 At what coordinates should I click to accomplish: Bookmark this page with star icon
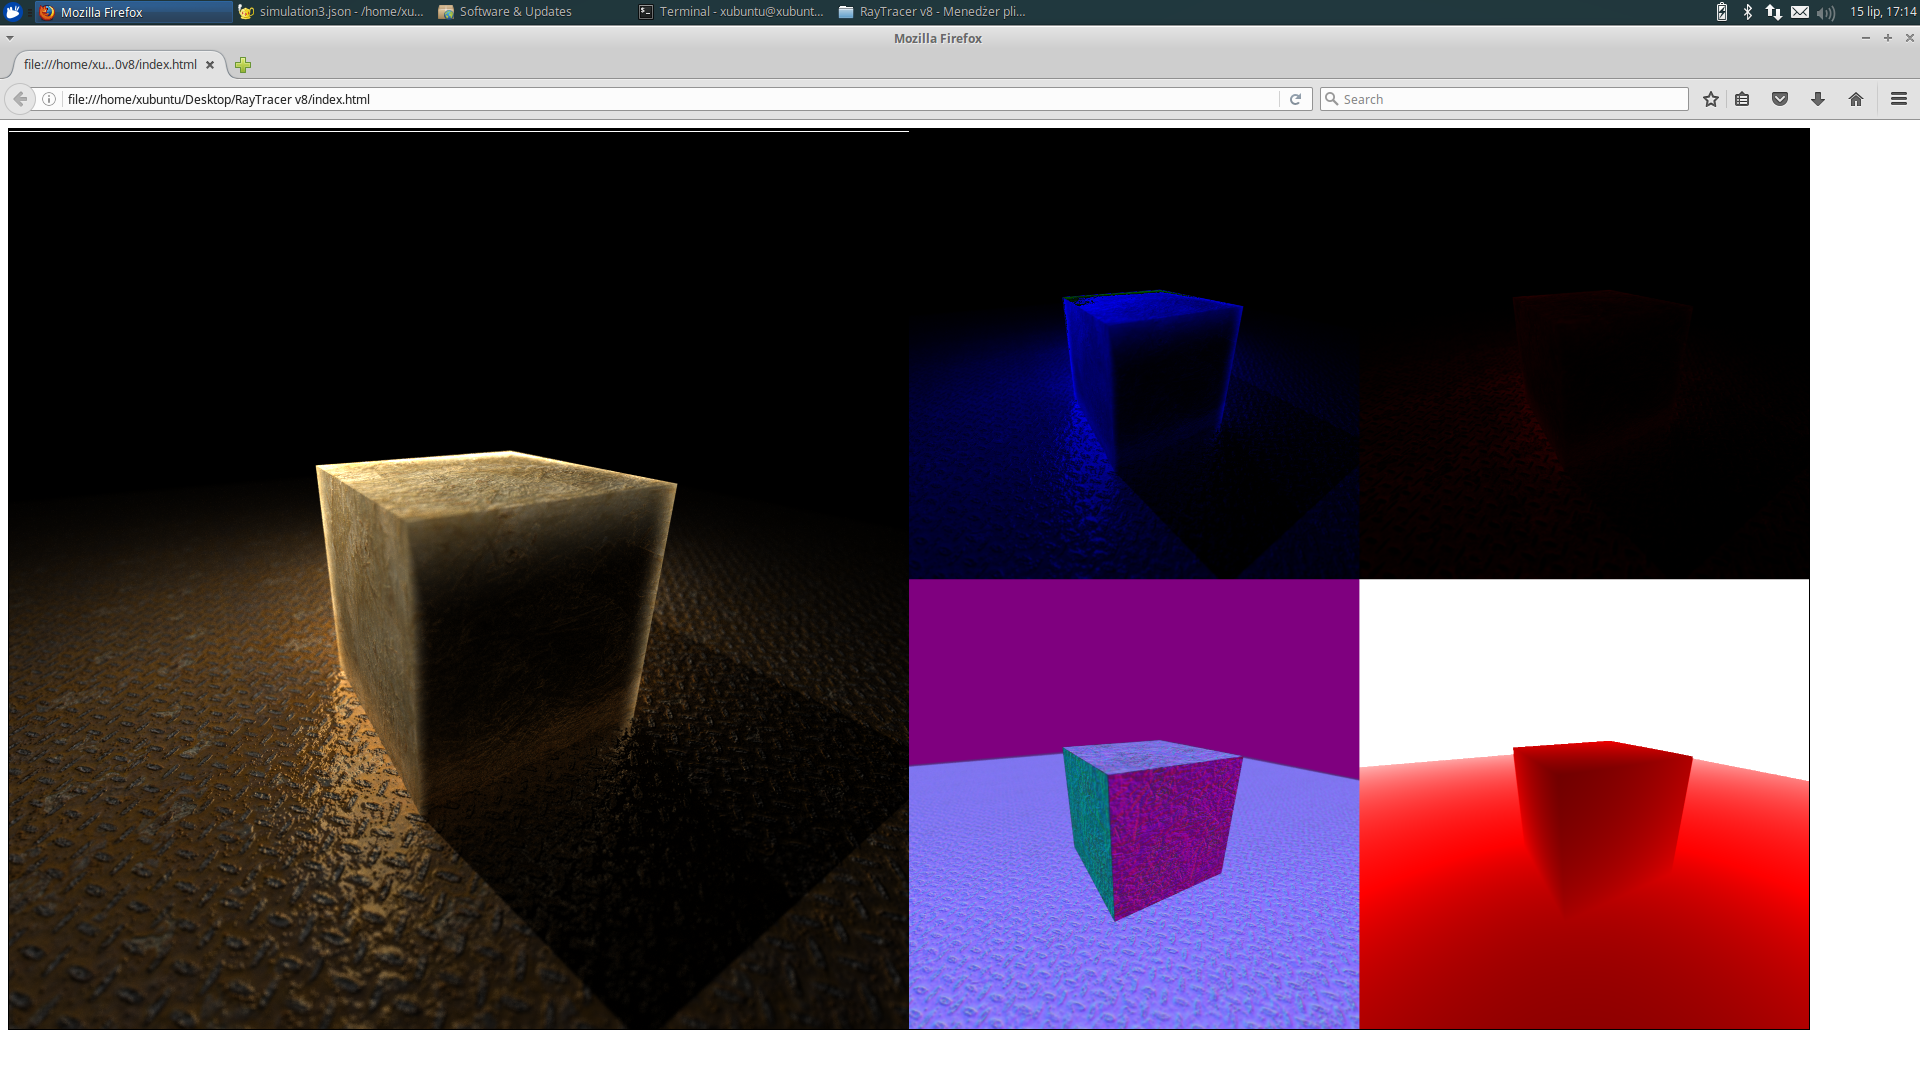(x=1711, y=99)
